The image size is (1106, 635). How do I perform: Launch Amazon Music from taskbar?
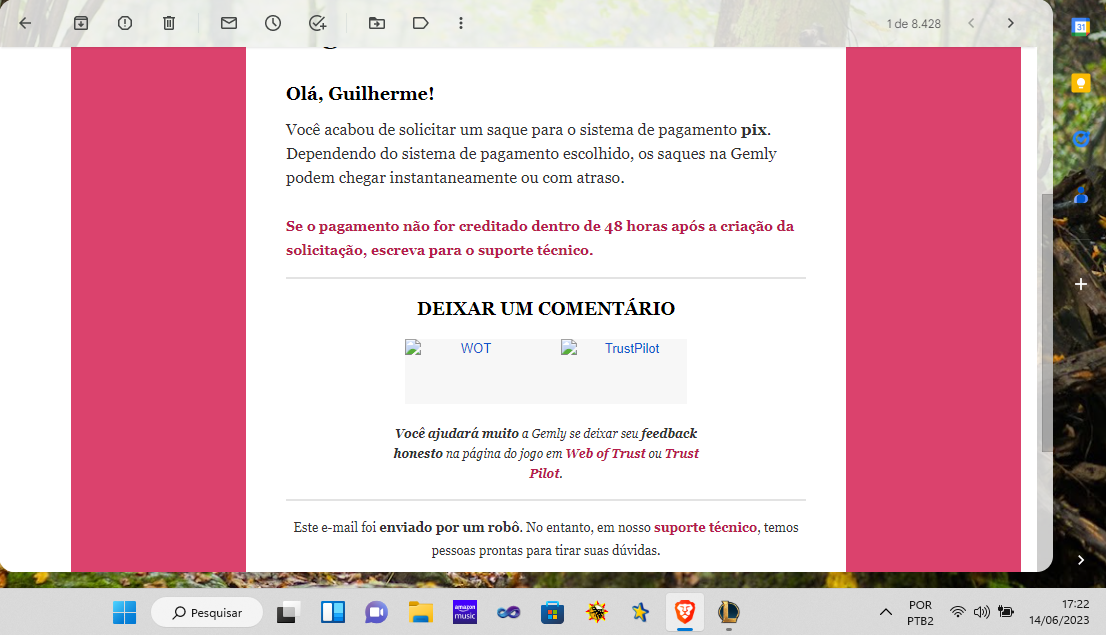(465, 612)
